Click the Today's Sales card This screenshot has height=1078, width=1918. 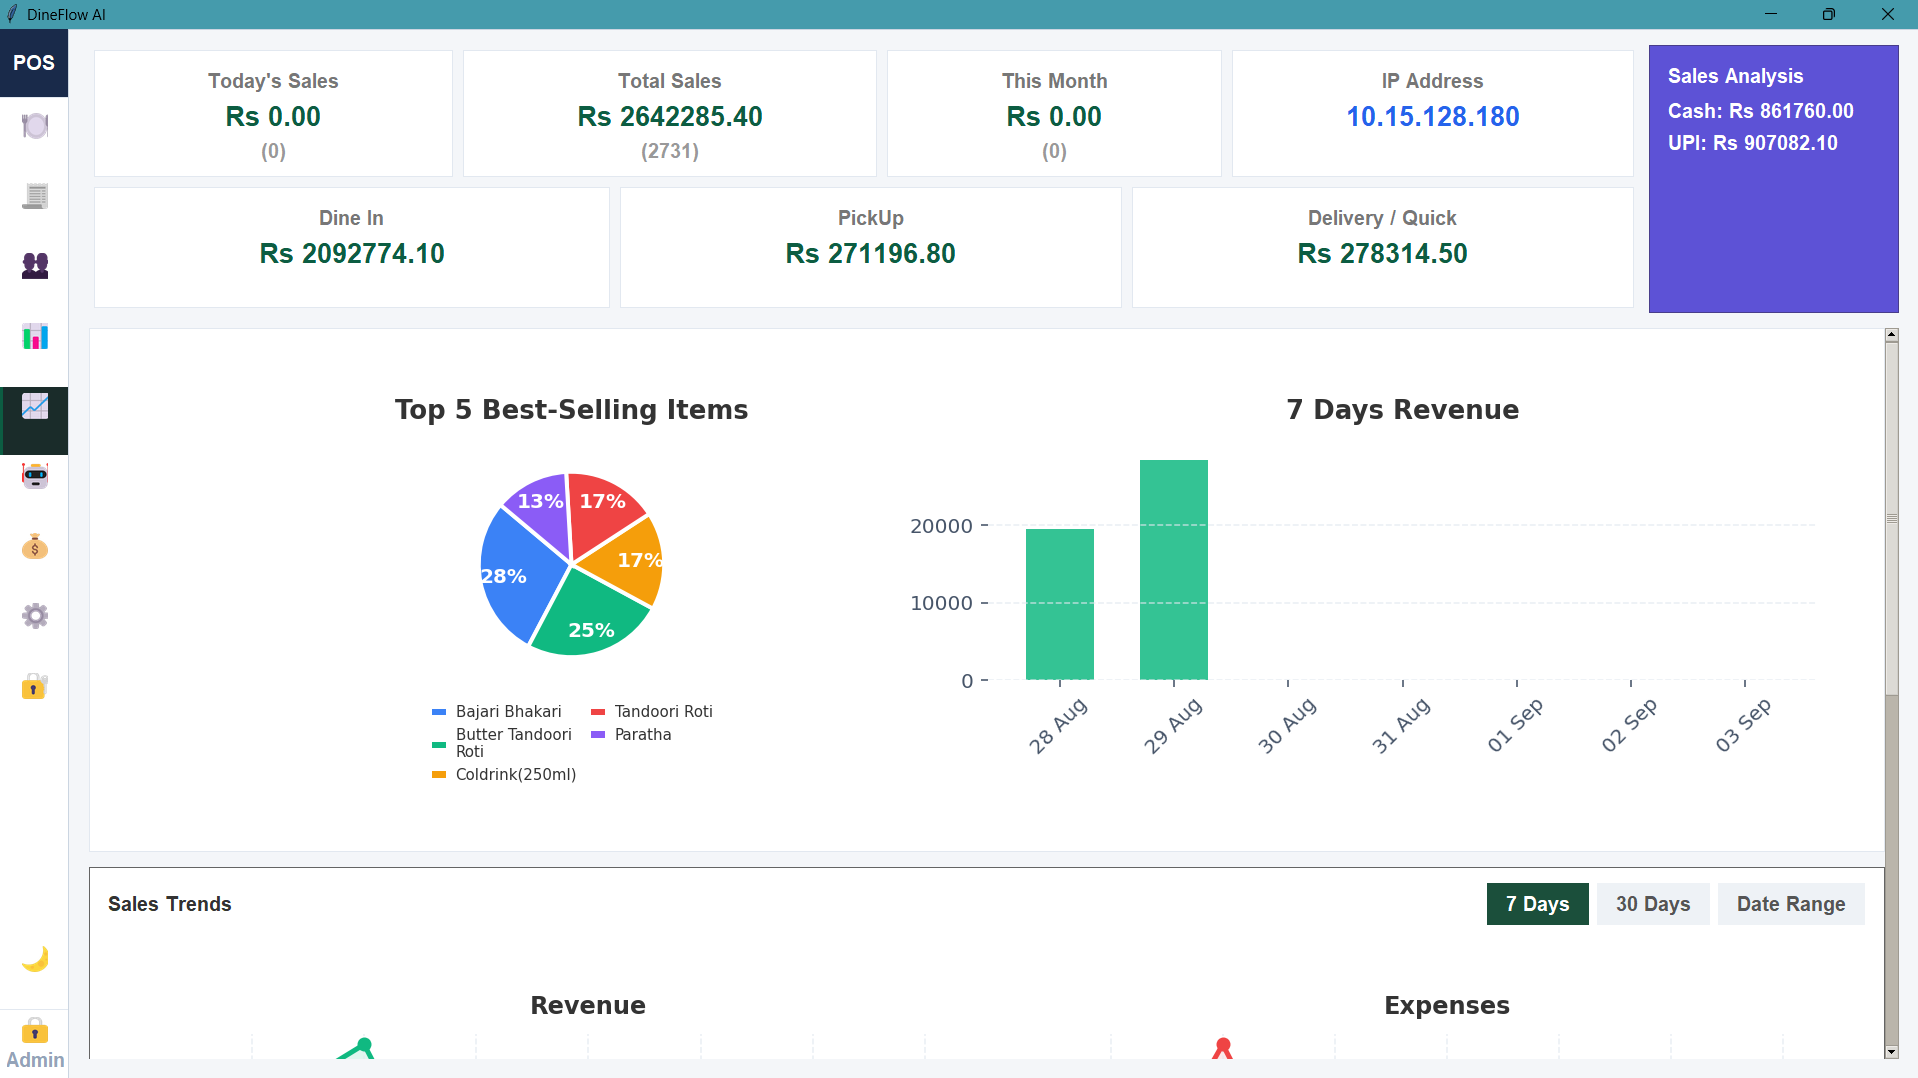(273, 114)
